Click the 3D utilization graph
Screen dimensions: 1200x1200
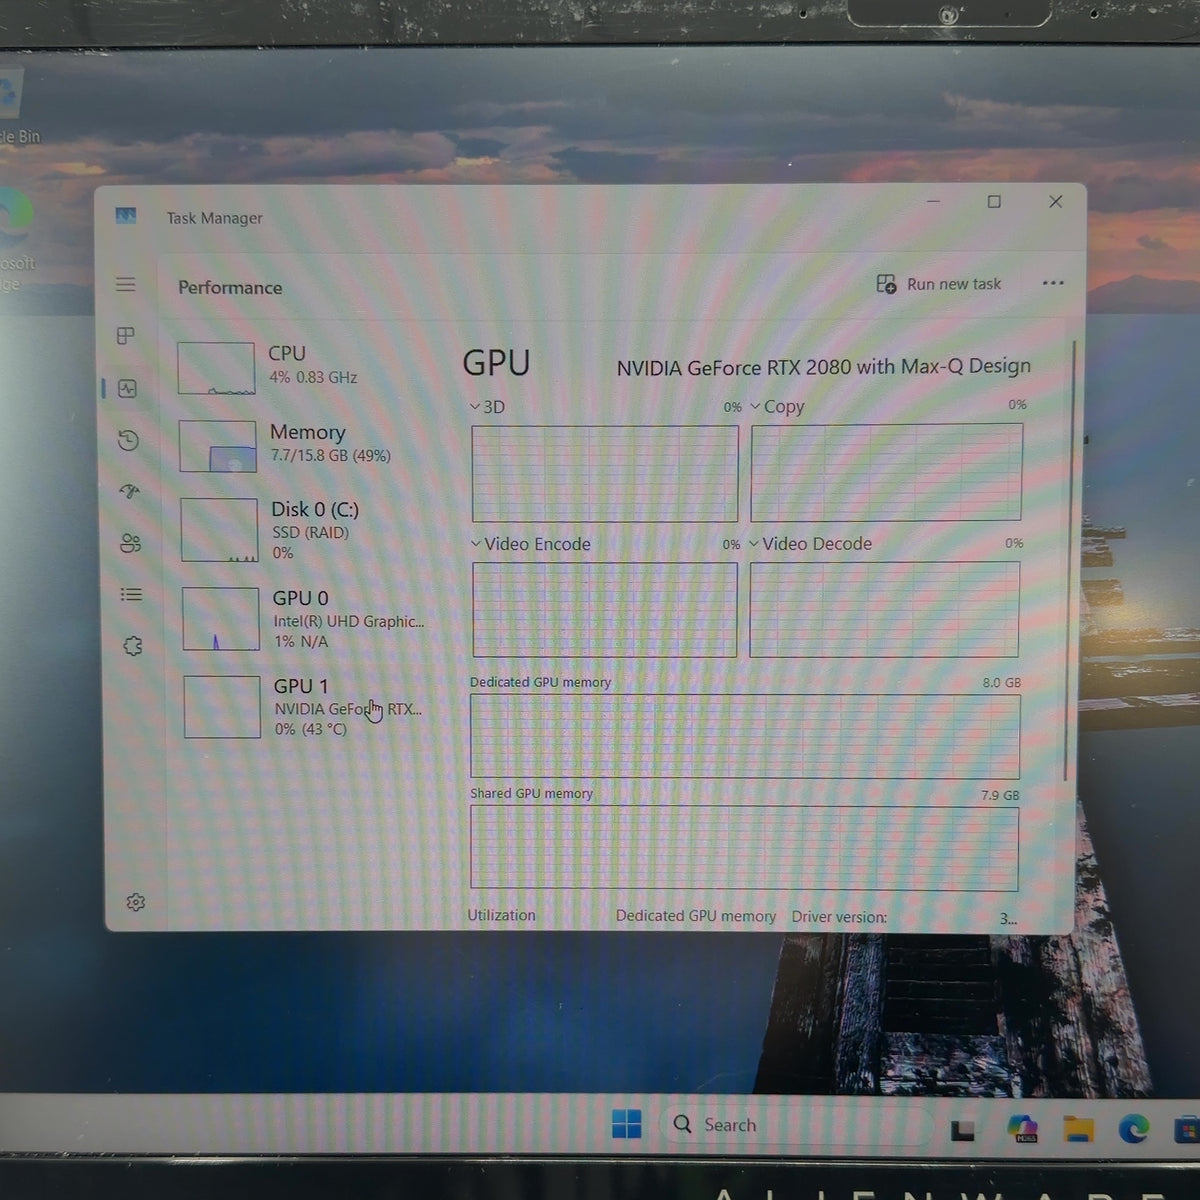pos(605,473)
